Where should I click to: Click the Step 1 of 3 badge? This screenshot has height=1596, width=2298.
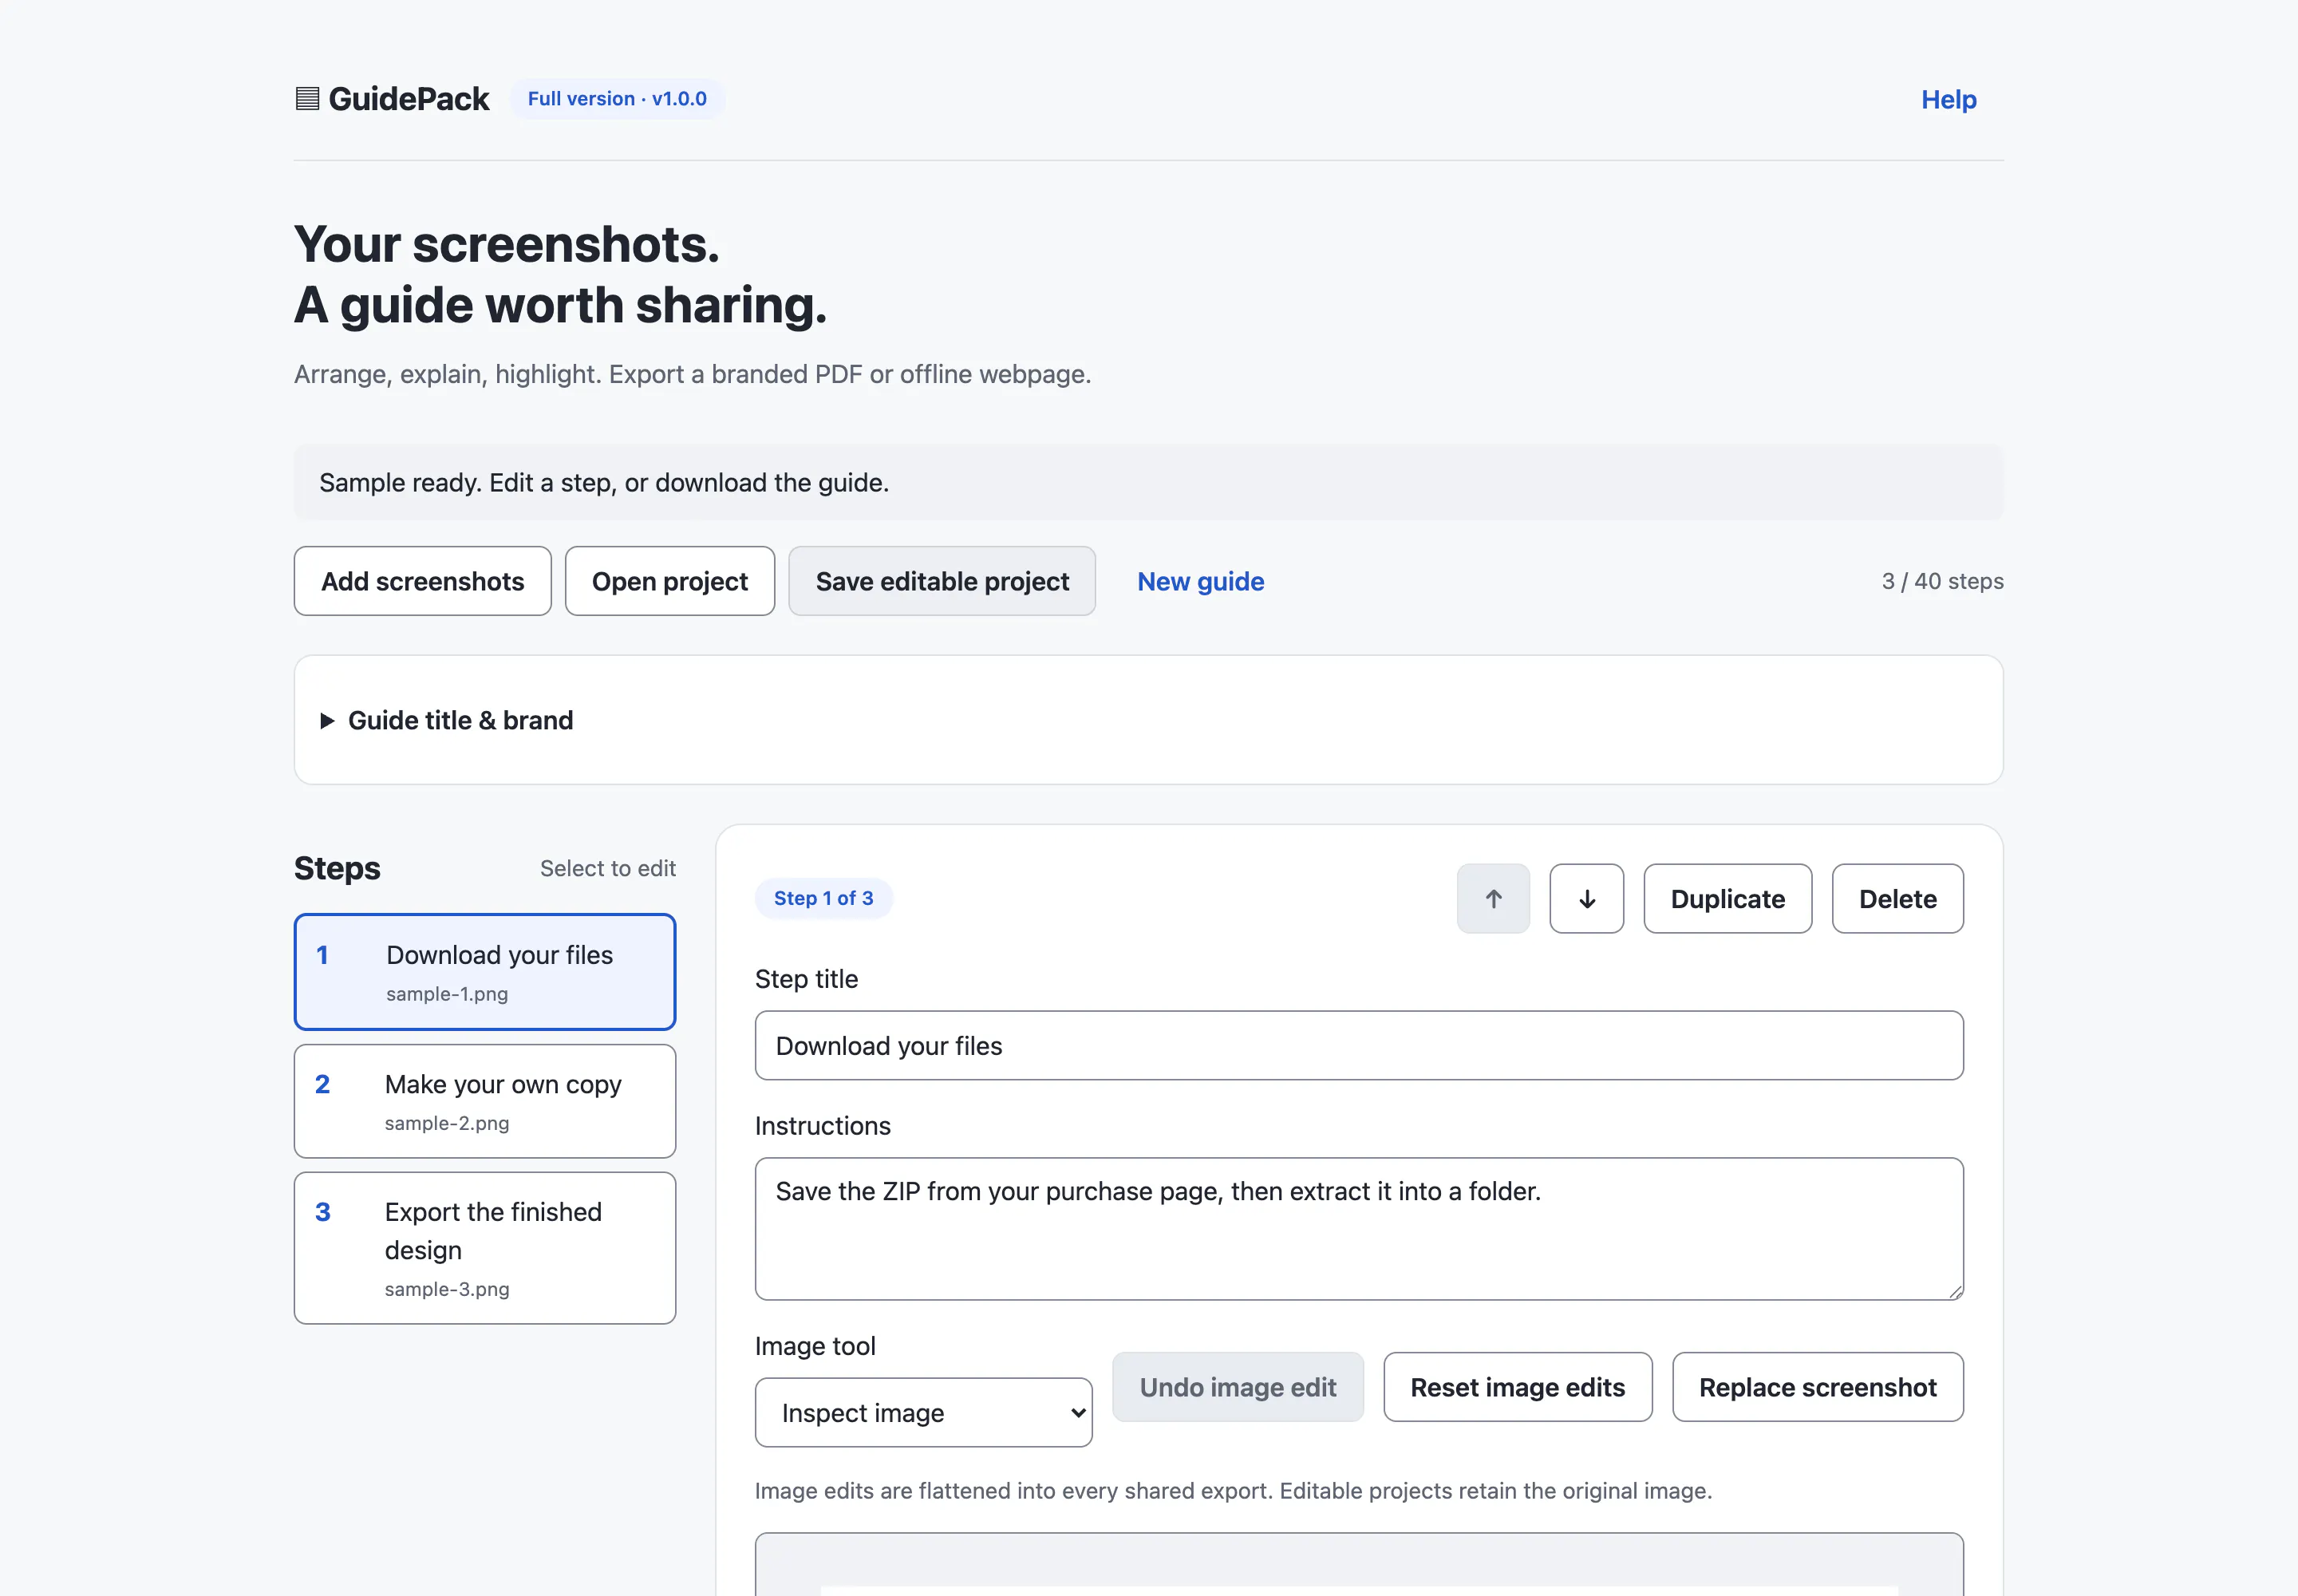[x=823, y=898]
